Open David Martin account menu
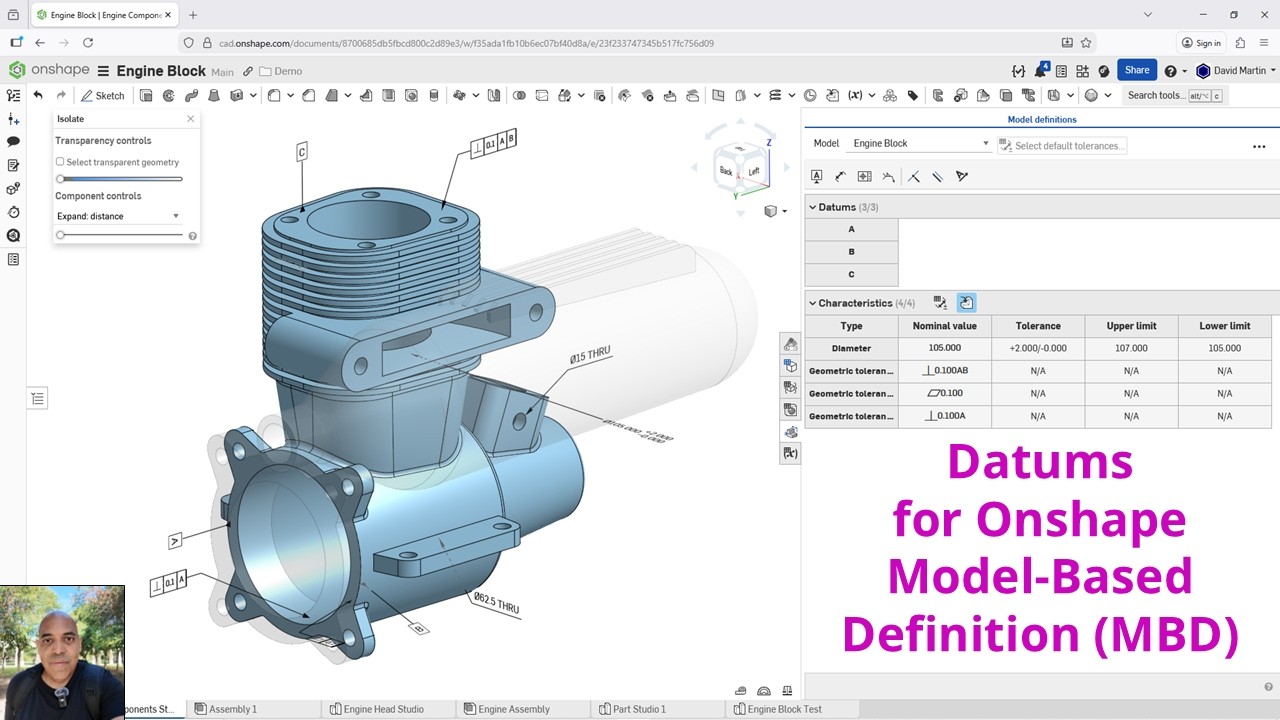This screenshot has width=1280, height=720. [x=1236, y=71]
